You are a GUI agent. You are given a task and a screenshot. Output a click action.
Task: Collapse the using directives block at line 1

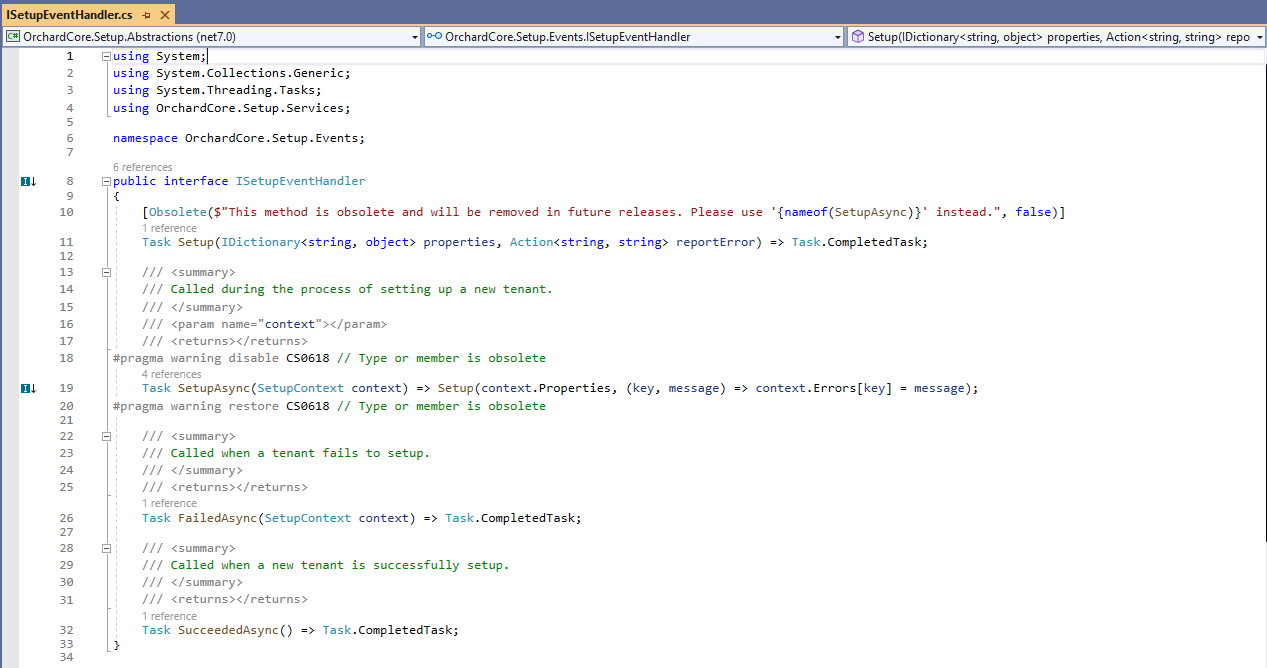click(106, 57)
